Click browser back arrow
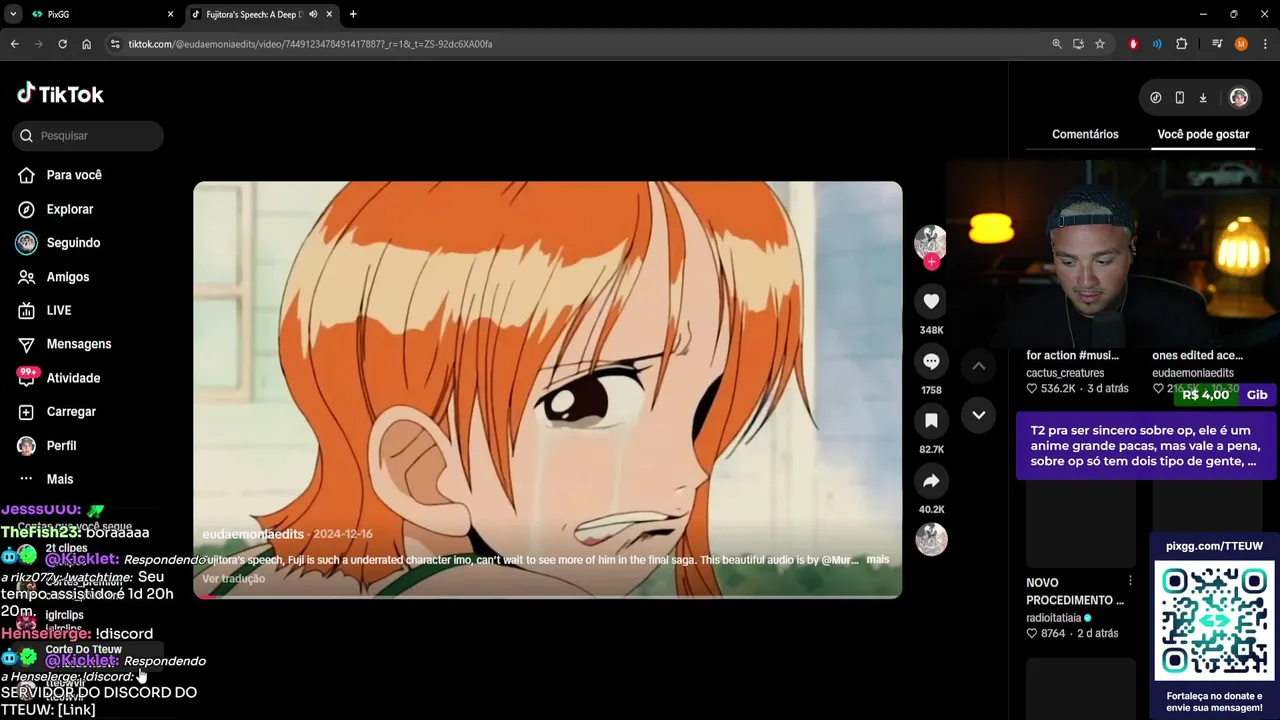1280x720 pixels. pos(14,44)
